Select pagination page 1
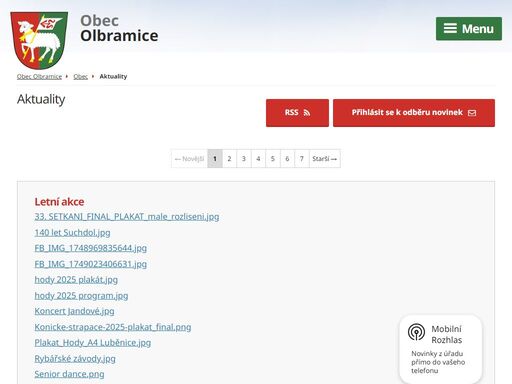 [215, 159]
